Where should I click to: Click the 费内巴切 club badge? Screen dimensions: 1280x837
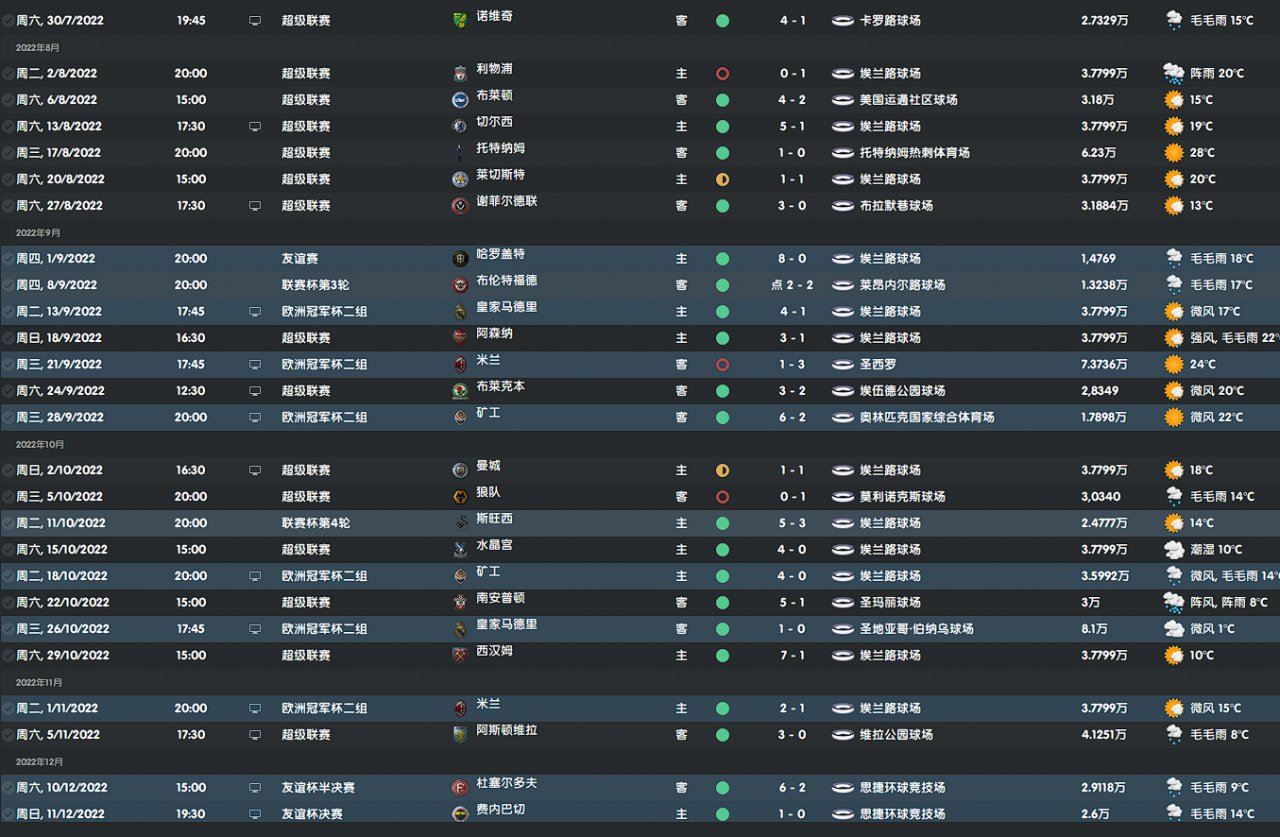click(x=460, y=814)
